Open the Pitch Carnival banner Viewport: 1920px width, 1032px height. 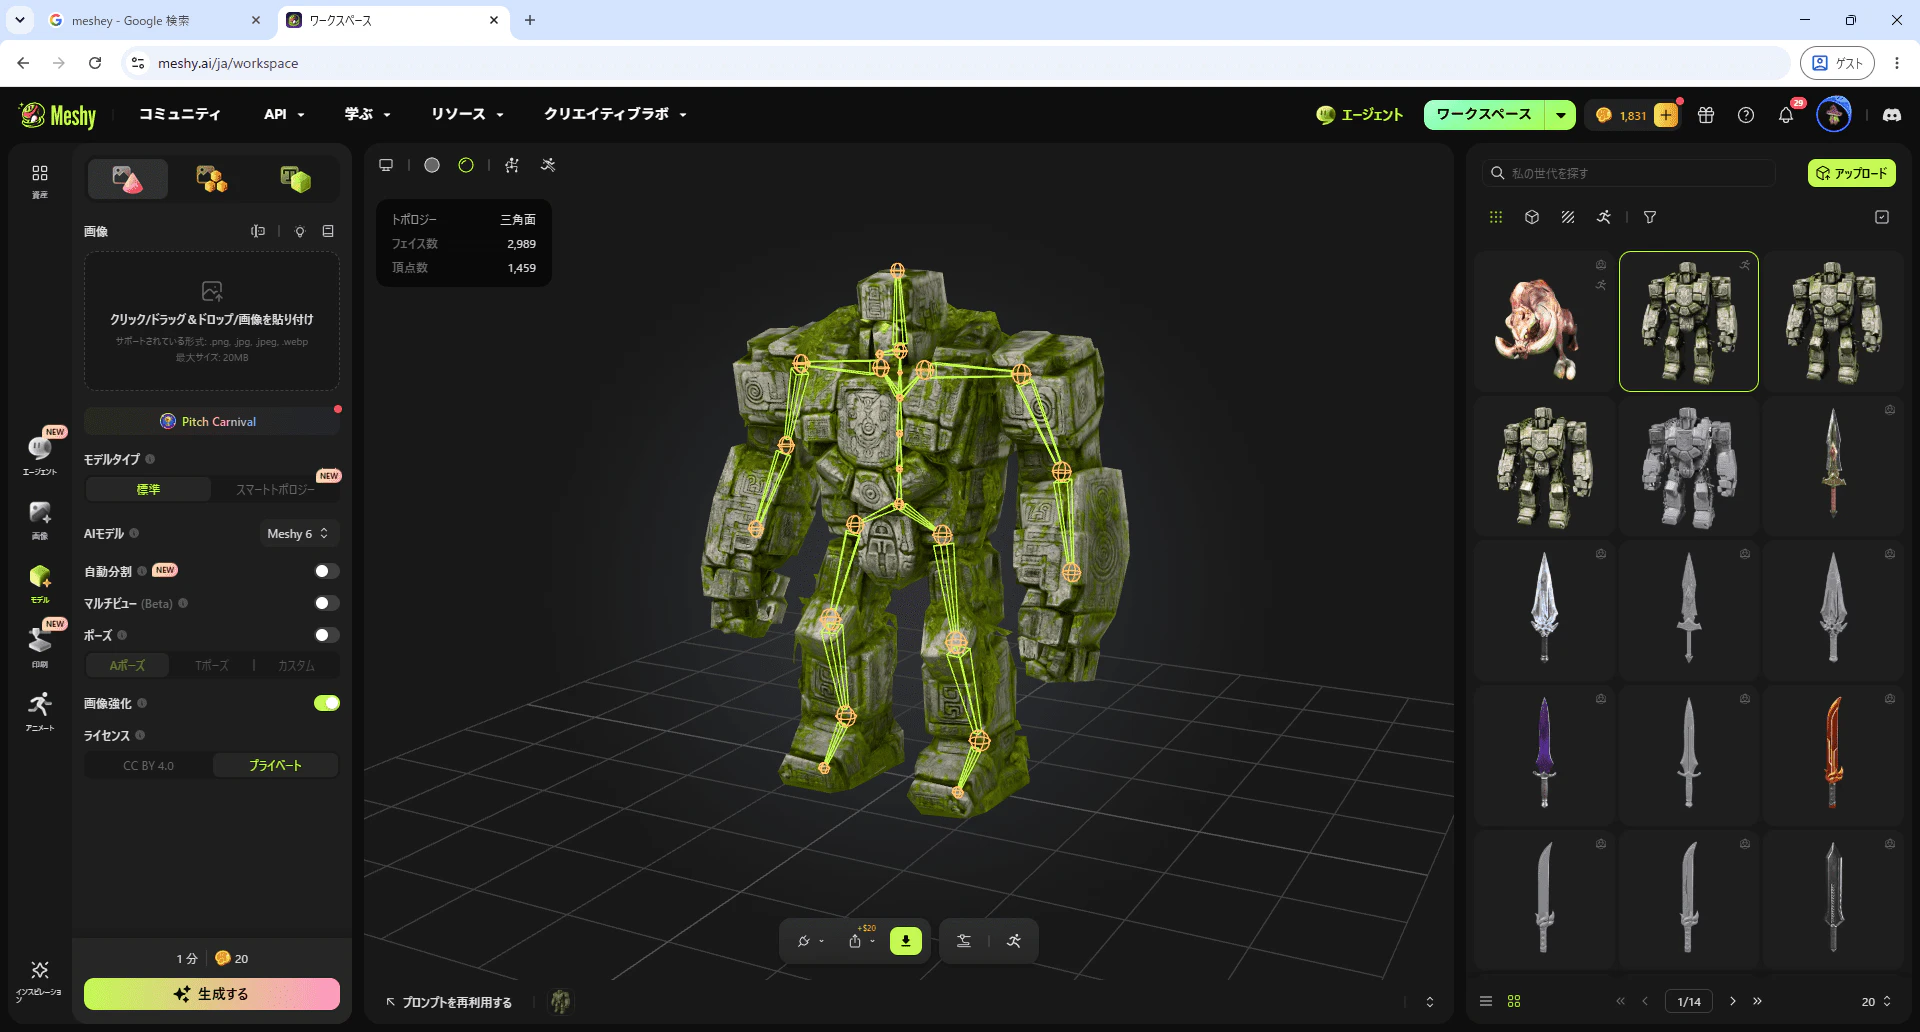tap(212, 421)
